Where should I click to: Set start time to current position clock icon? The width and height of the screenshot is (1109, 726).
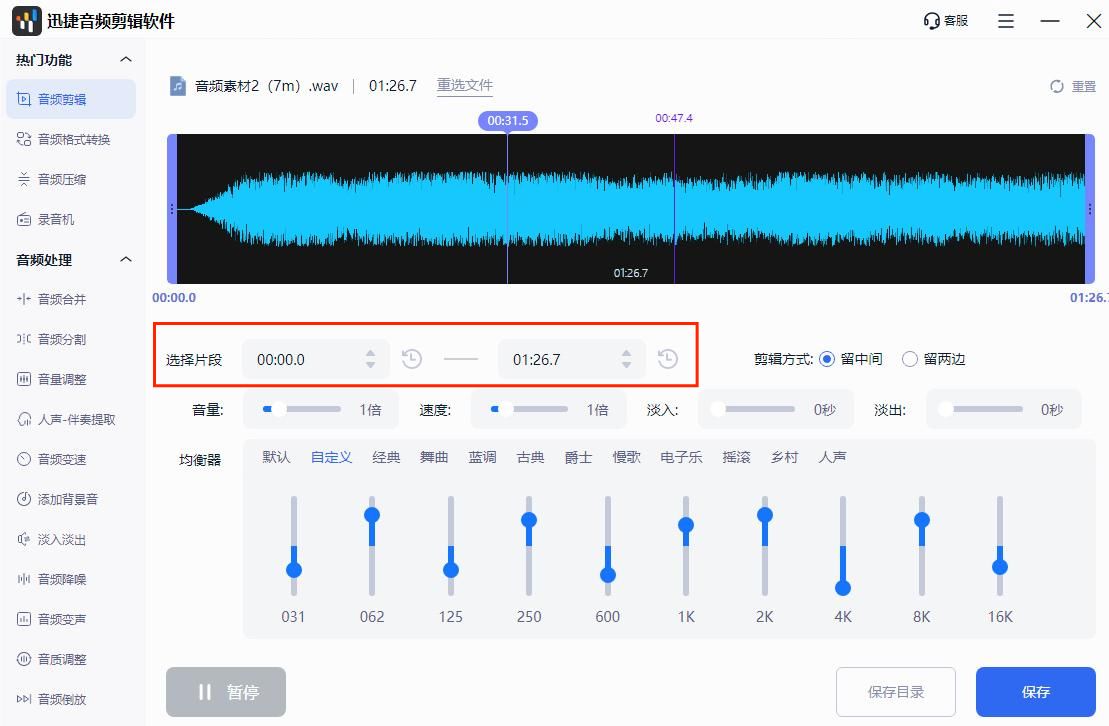pos(412,359)
